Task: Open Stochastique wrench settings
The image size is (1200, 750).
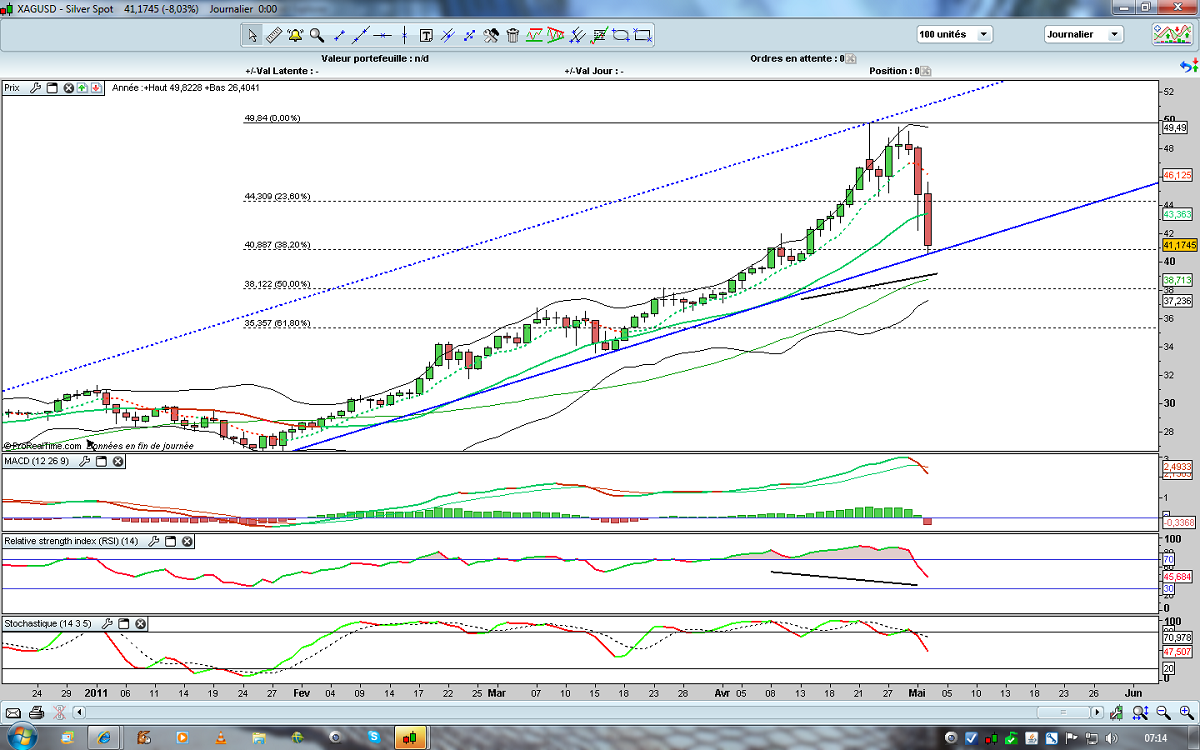Action: point(108,623)
